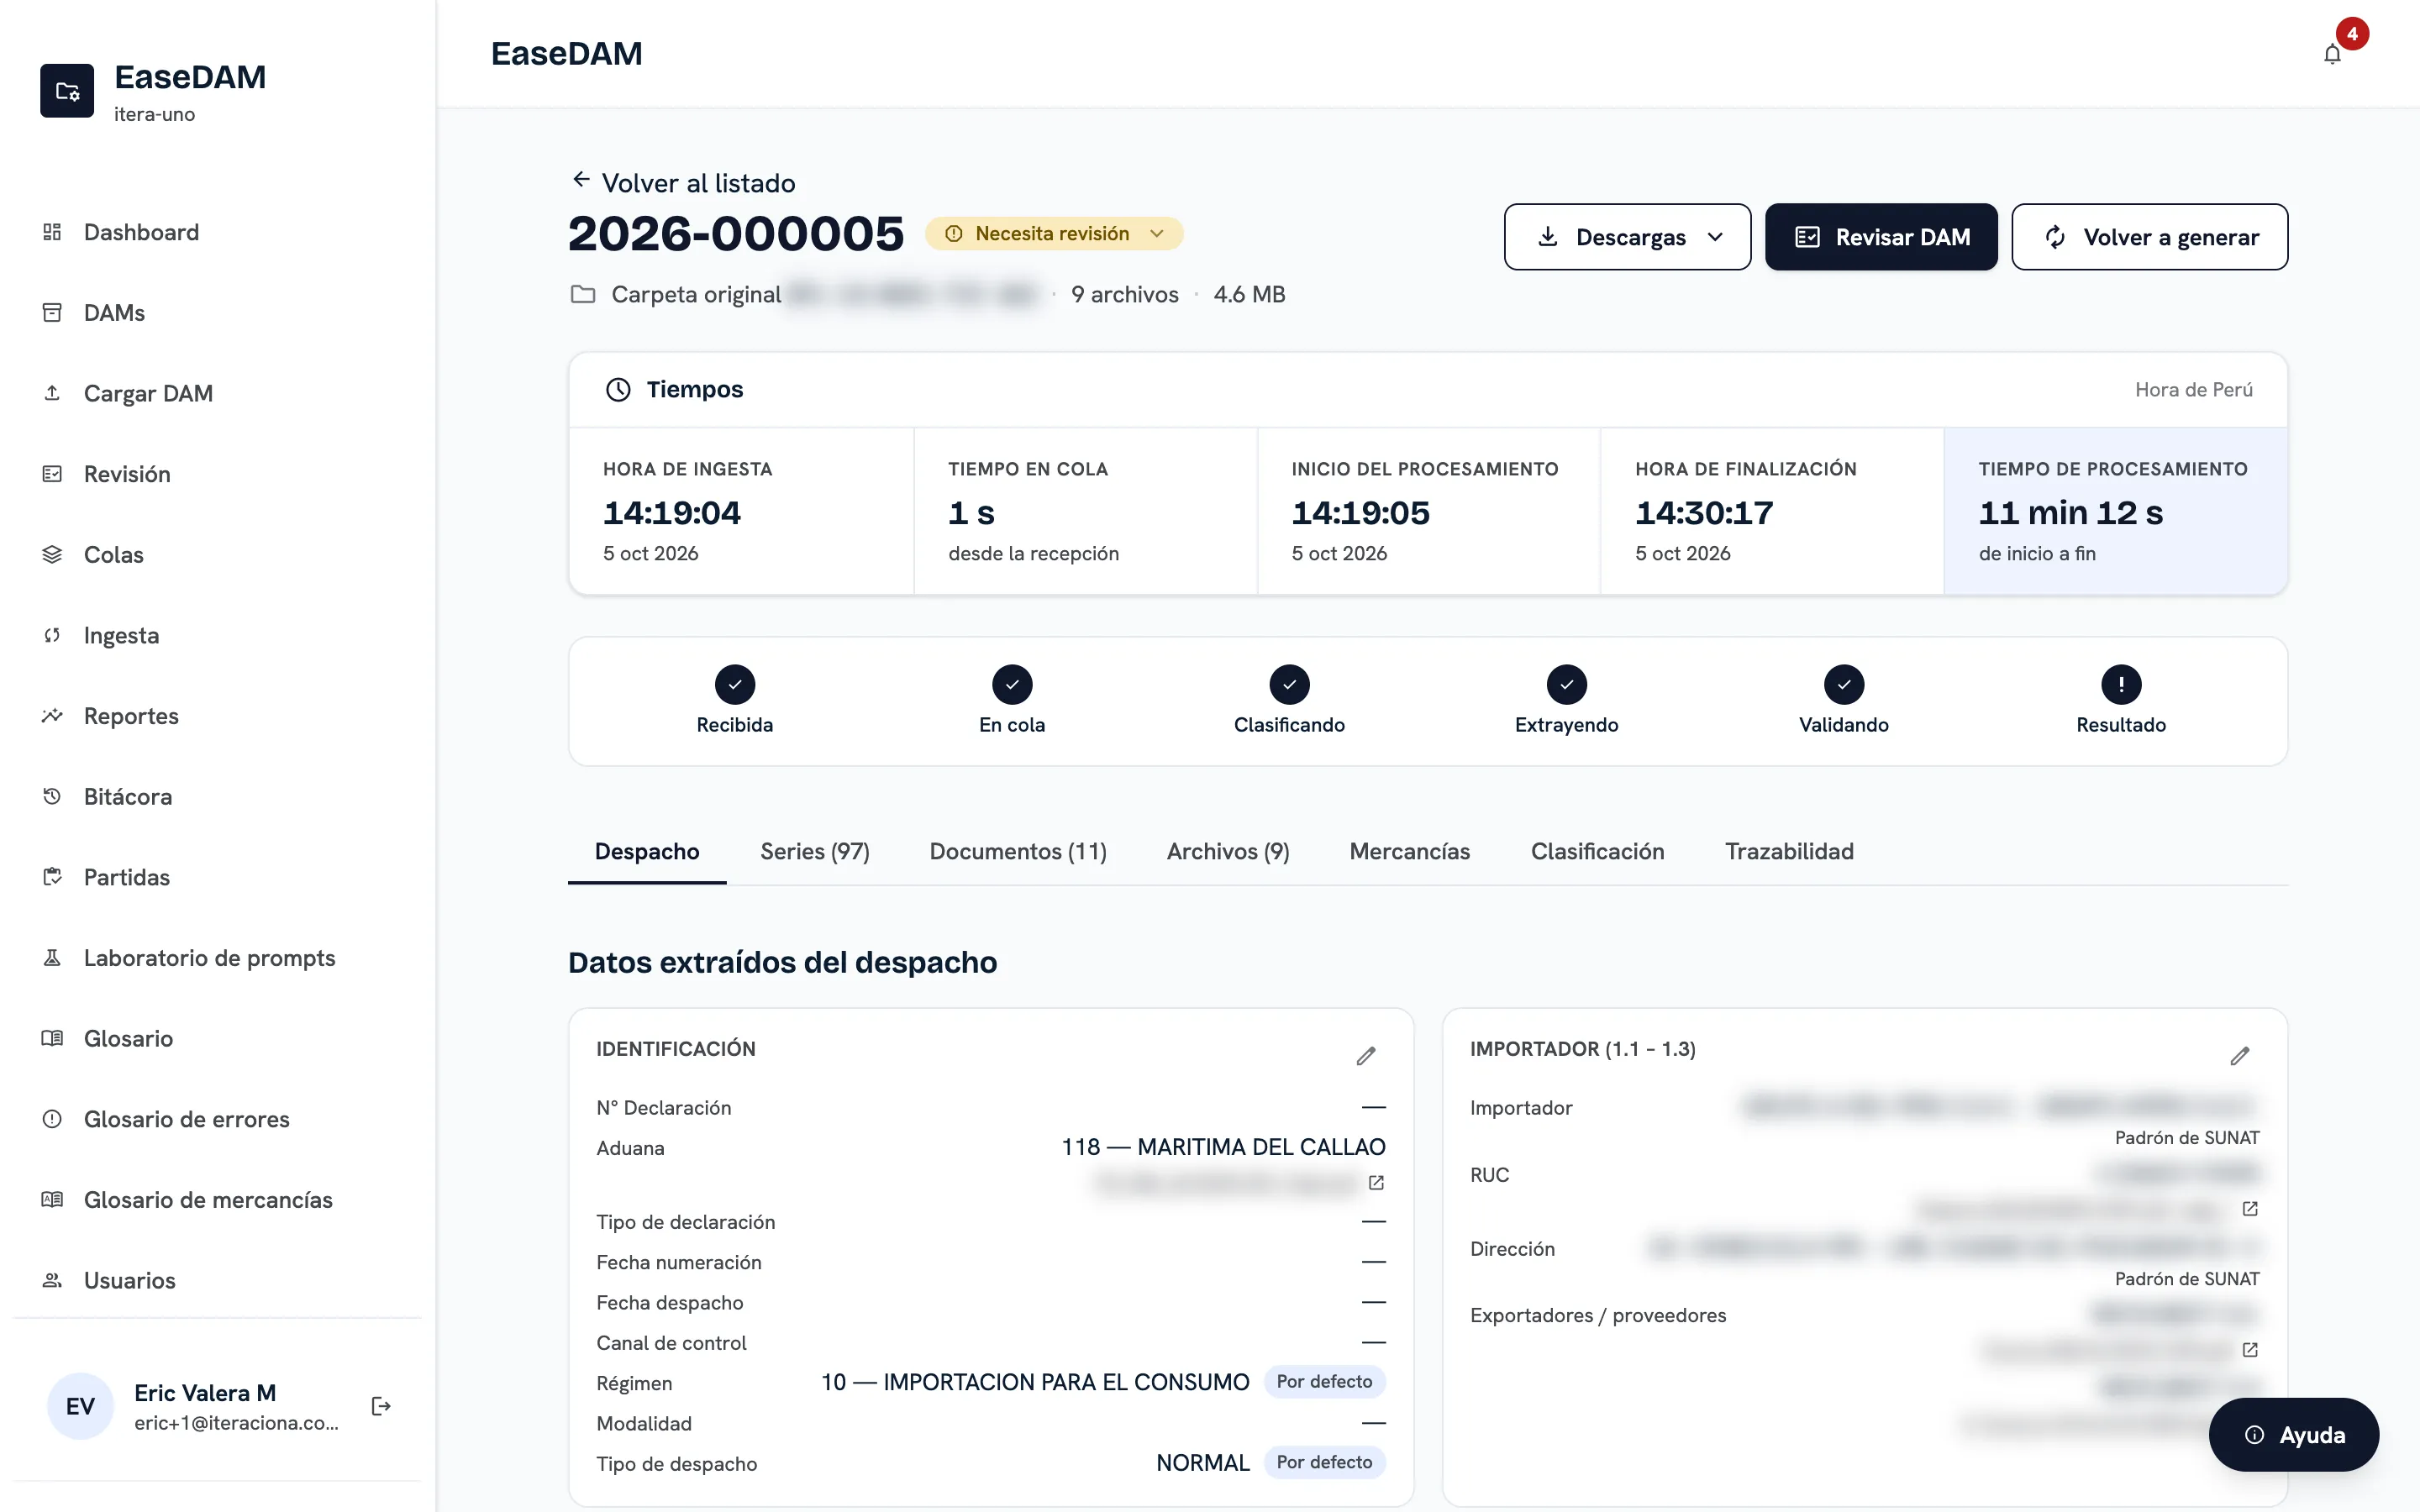Click the EaseDAM logo icon in sidebar
The image size is (2420, 1512).
(x=67, y=91)
